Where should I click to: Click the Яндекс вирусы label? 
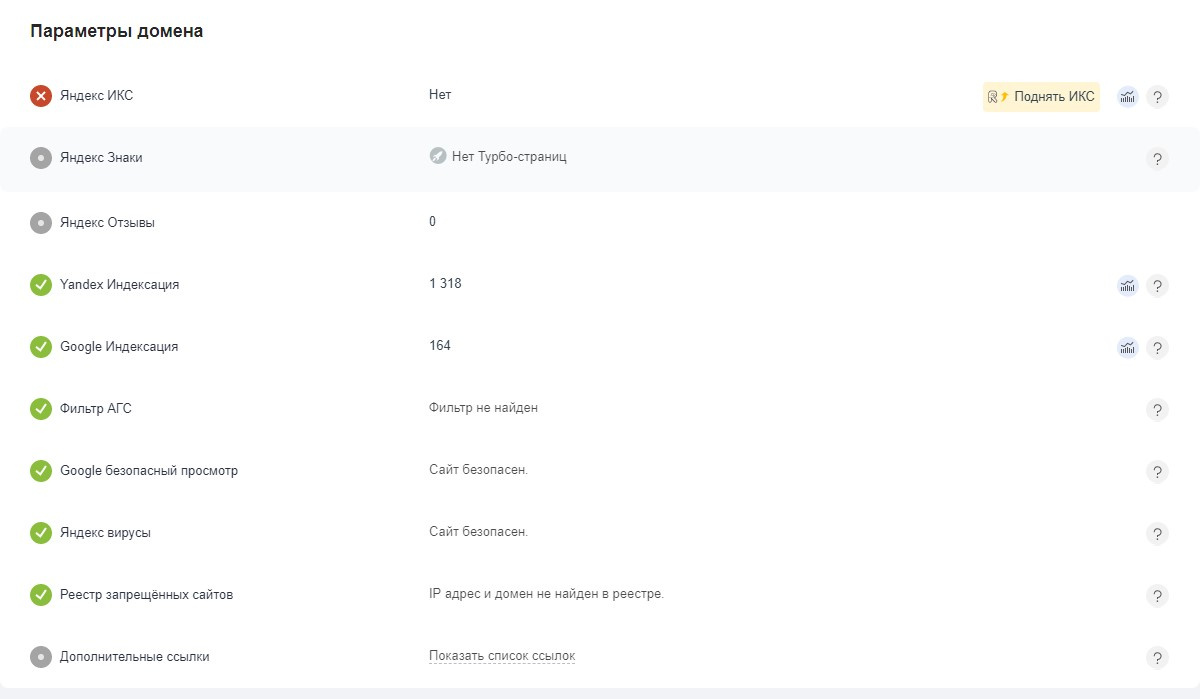click(x=106, y=533)
